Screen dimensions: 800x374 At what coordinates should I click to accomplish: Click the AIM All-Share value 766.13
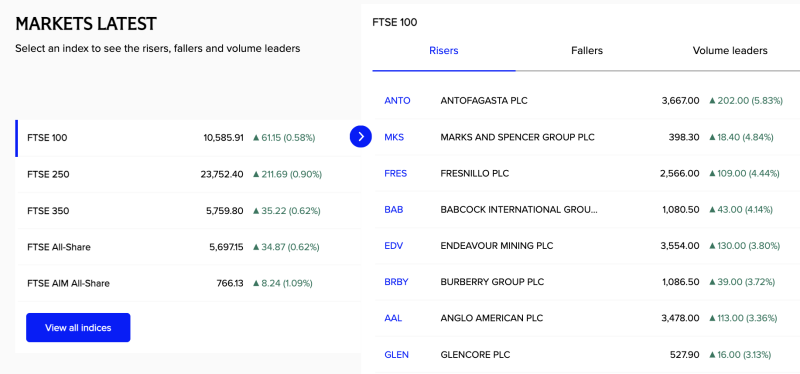pyautogui.click(x=231, y=283)
